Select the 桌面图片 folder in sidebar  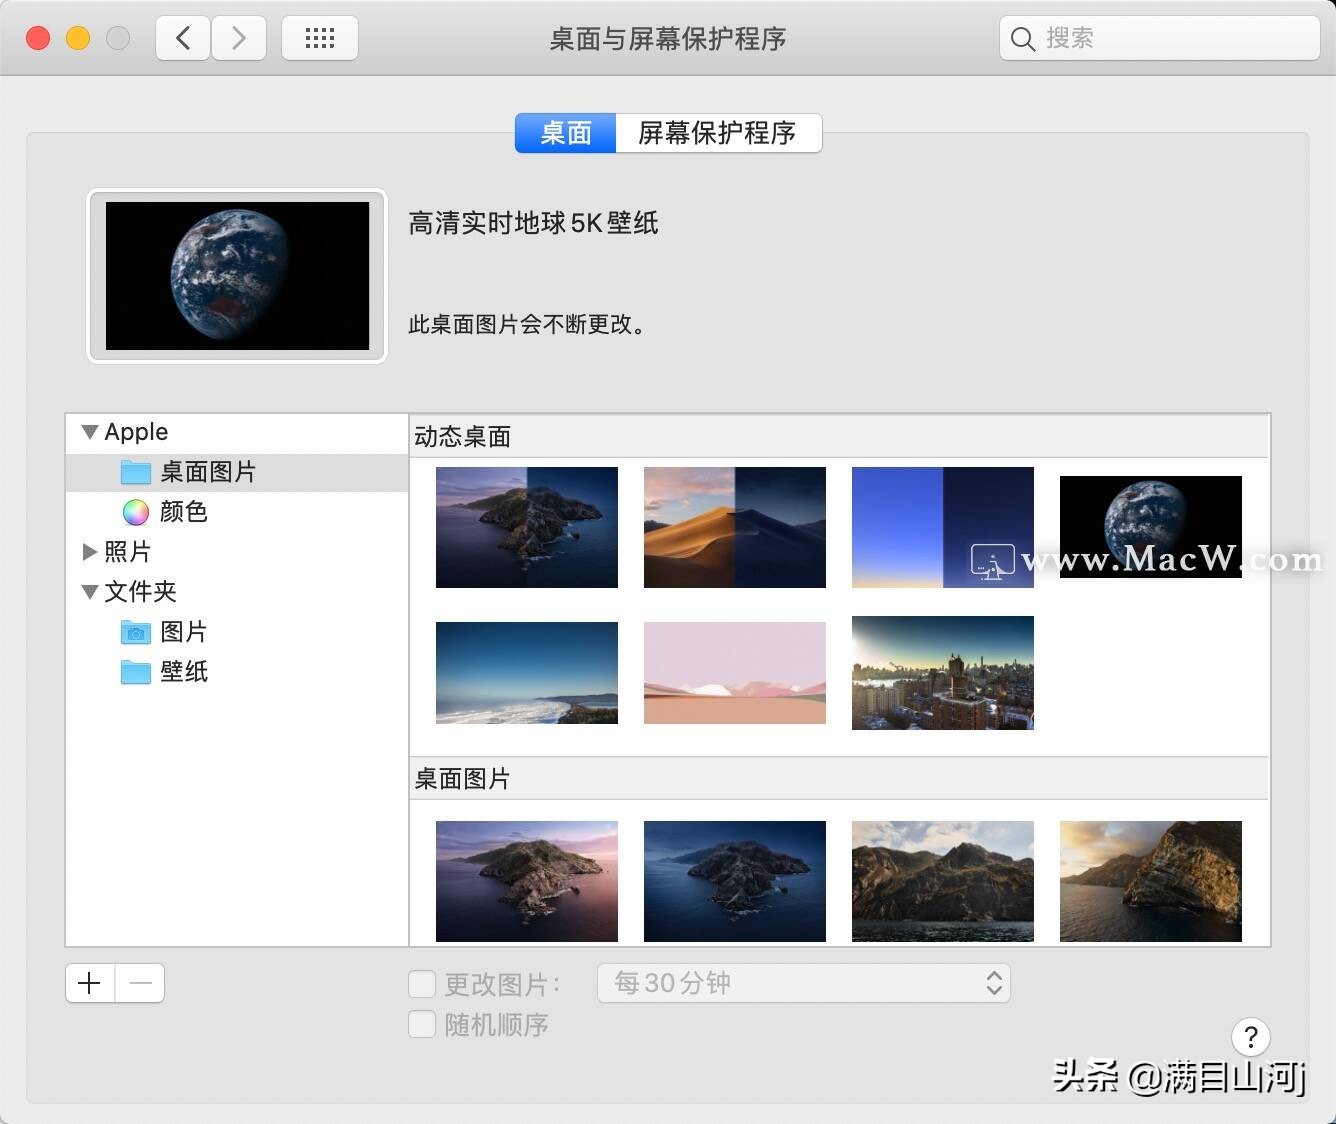[208, 472]
